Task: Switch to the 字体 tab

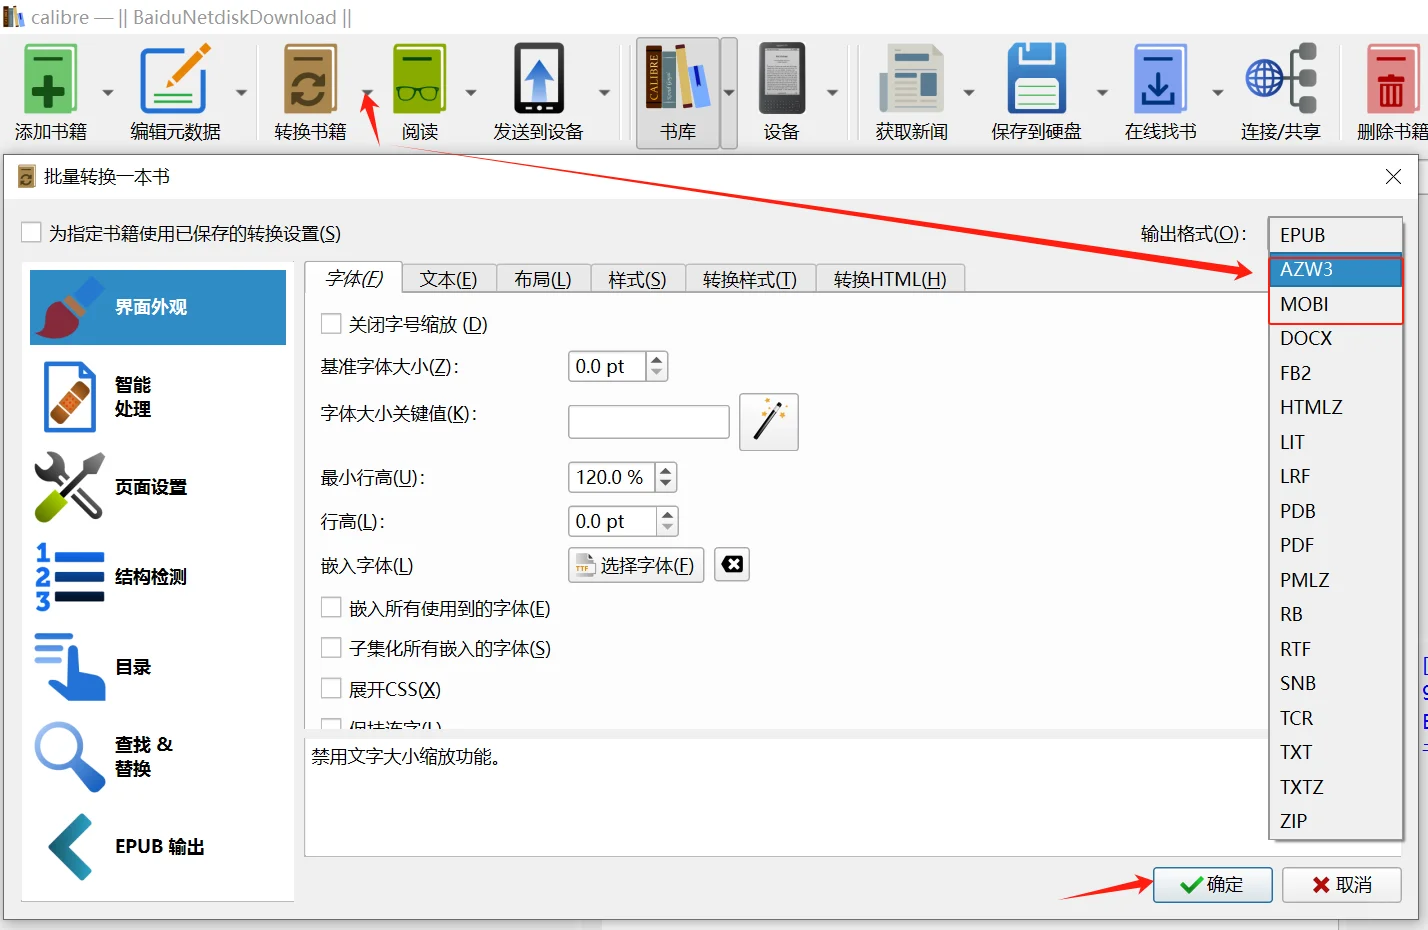Action: click(x=354, y=278)
